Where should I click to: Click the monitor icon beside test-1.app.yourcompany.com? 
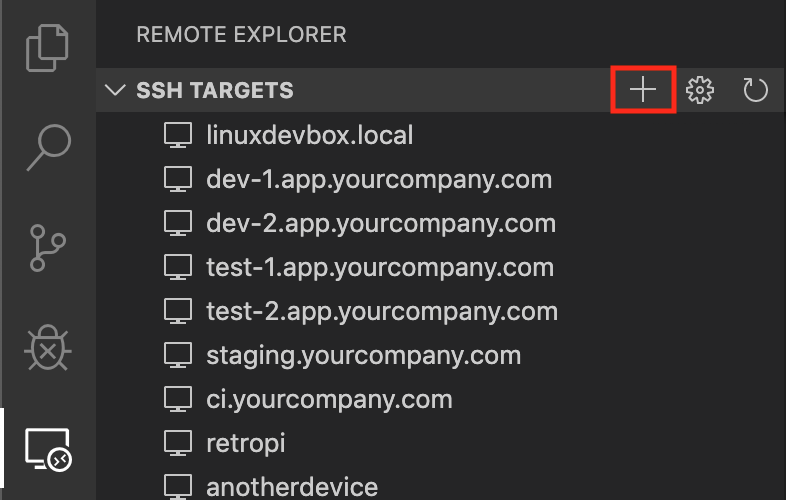178,267
